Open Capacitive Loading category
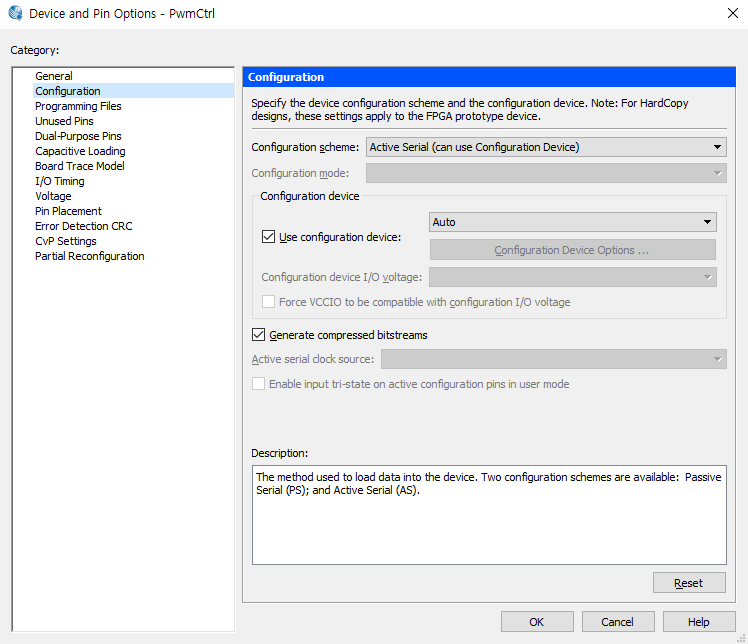 pos(80,151)
